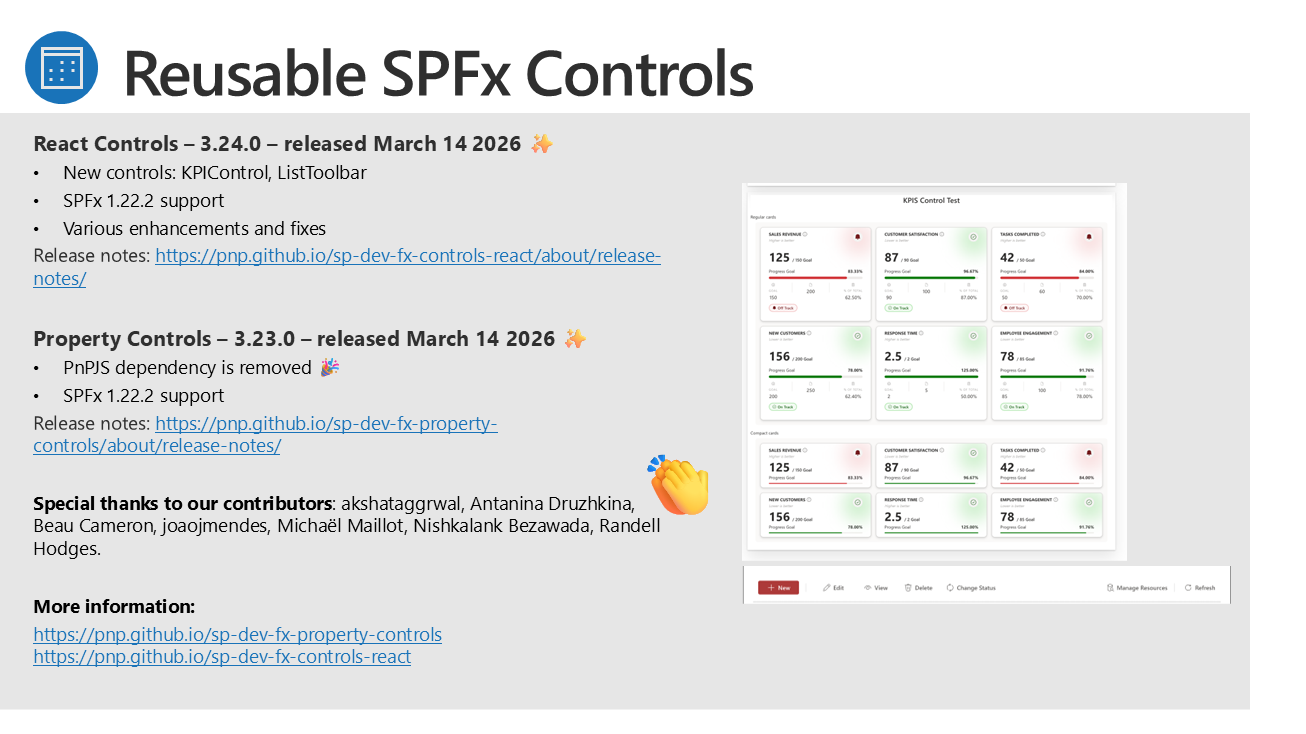
Task: Click the alert bell in the regular Sales Revenue card
Action: [857, 237]
